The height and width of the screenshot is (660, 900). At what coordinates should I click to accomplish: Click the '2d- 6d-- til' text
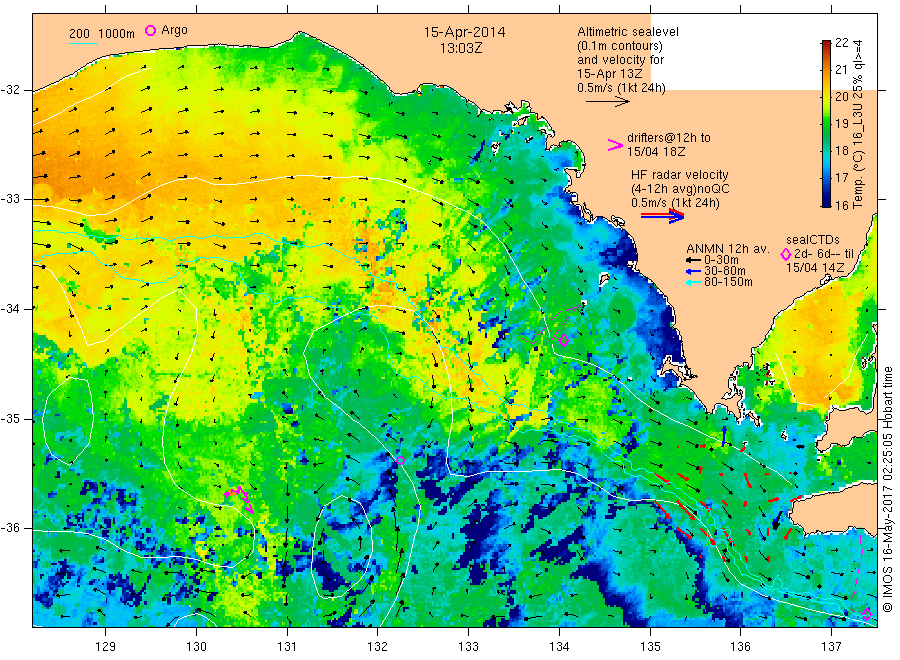(824, 254)
